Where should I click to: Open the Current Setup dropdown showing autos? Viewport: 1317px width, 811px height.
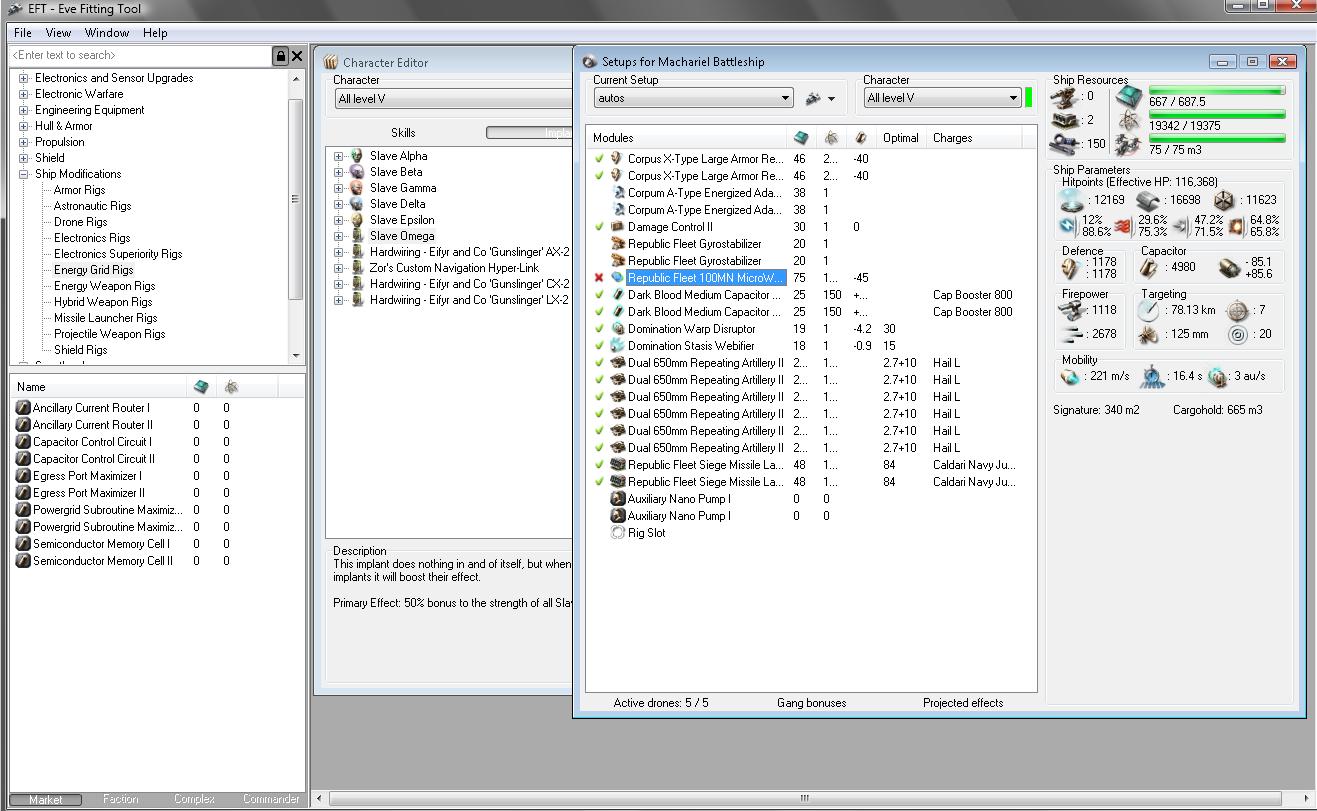693,98
